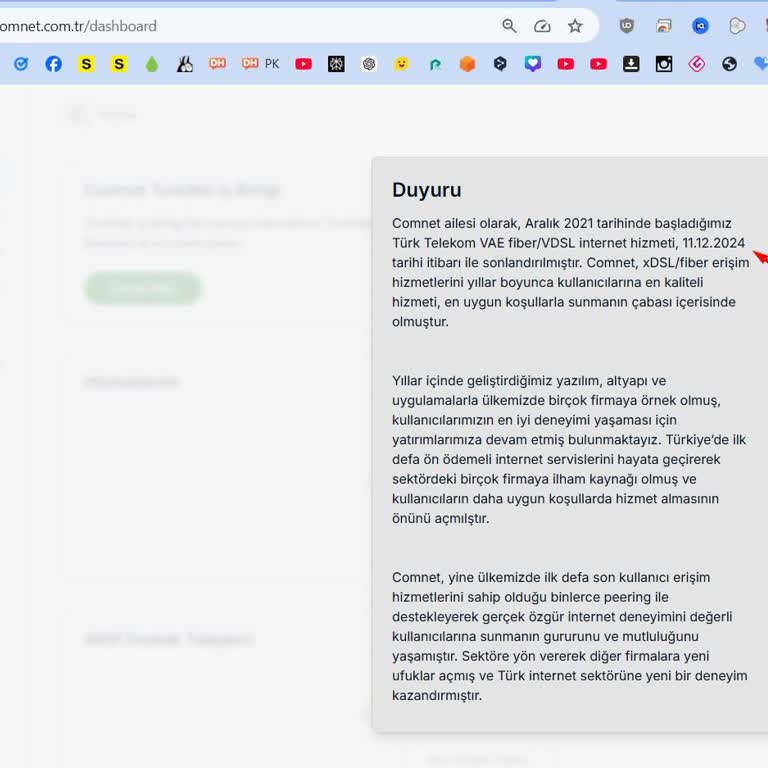Open the ChatGPT knot-logo bookmark
This screenshot has height=768, width=768.
369,64
